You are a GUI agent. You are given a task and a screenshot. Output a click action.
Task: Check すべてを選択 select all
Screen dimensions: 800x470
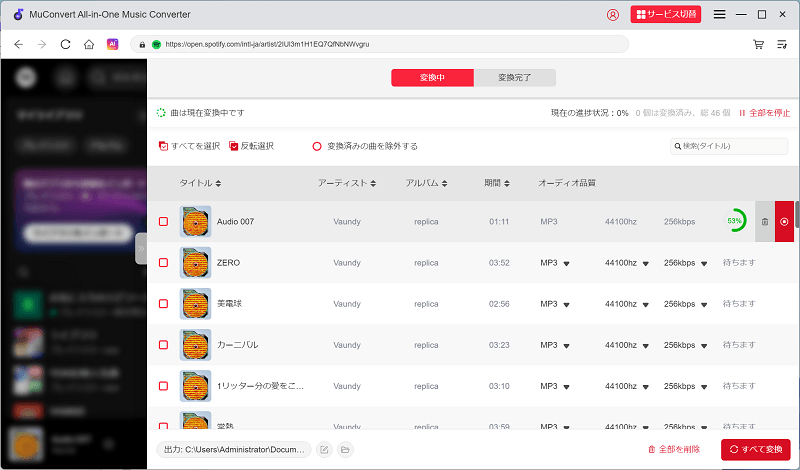pyautogui.click(x=189, y=146)
